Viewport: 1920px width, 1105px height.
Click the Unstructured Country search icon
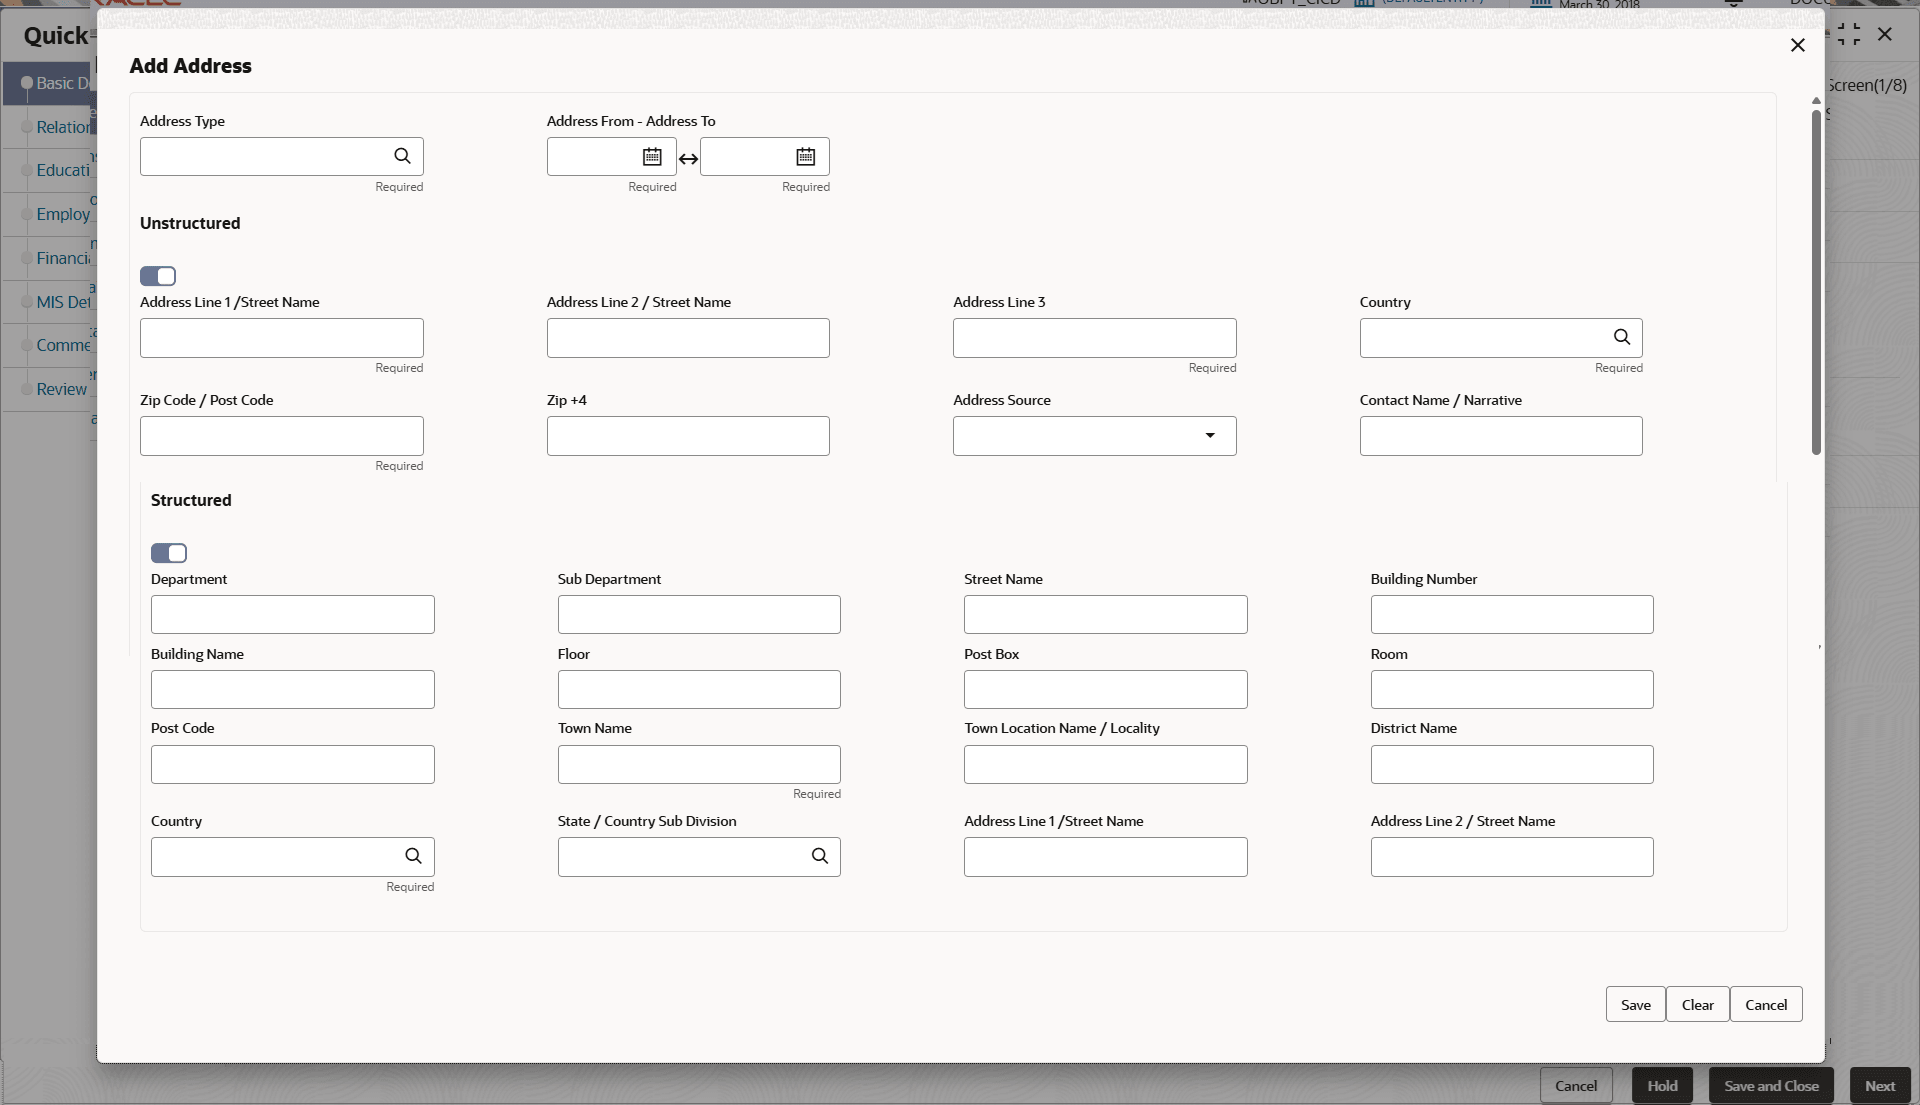(1622, 338)
